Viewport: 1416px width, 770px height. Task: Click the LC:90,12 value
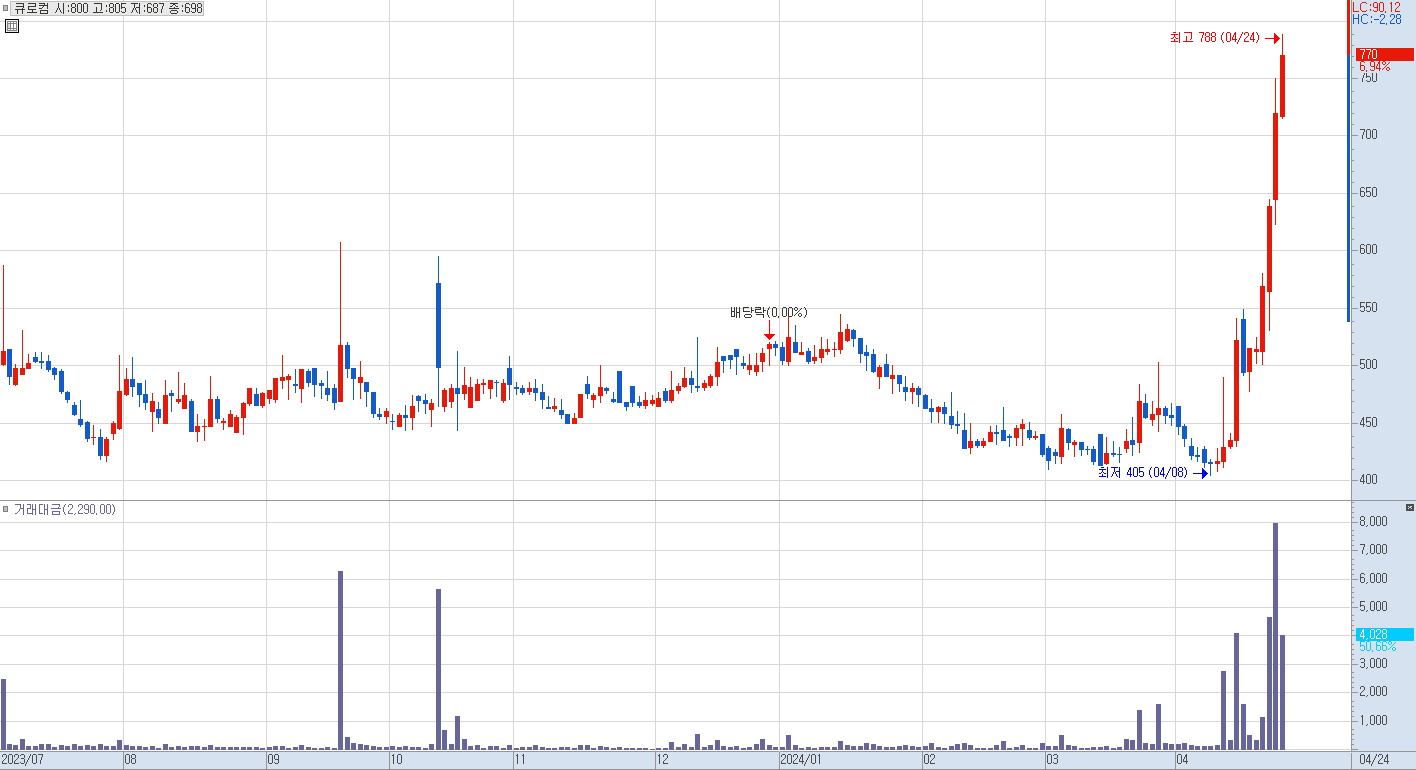point(1376,7)
